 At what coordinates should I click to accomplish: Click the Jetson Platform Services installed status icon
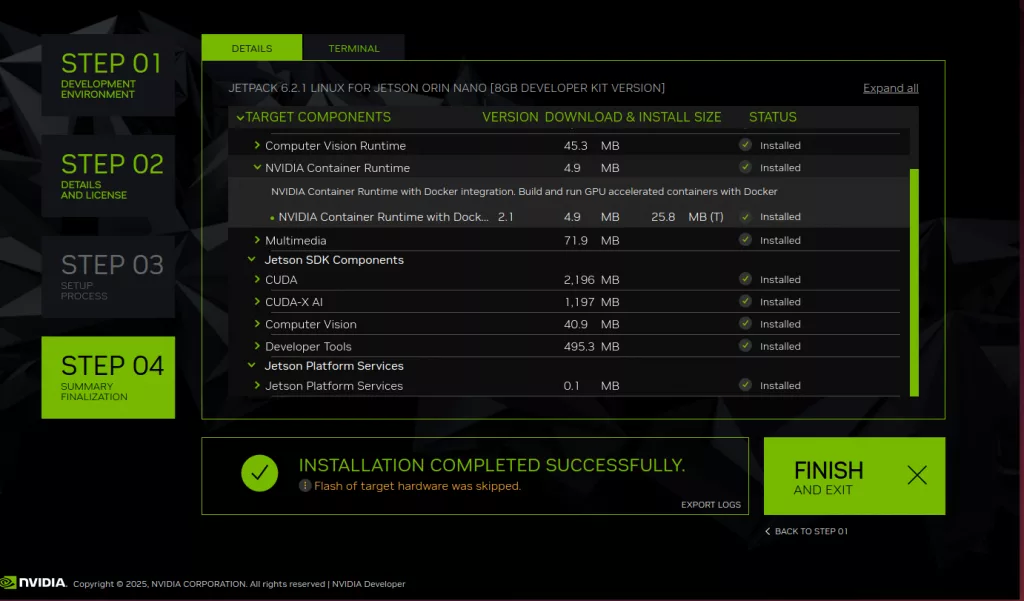tap(745, 385)
